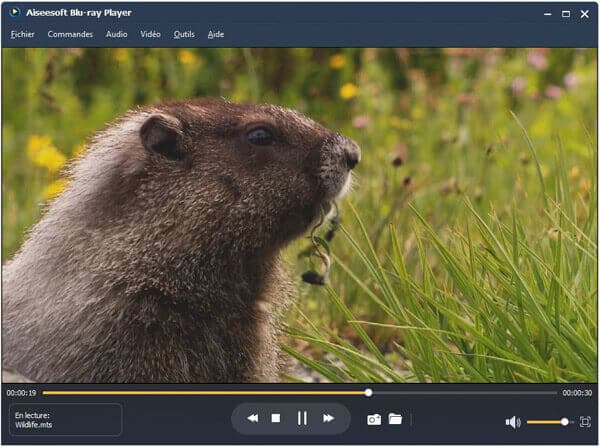
Task: Click the fast forward button
Action: tap(328, 418)
